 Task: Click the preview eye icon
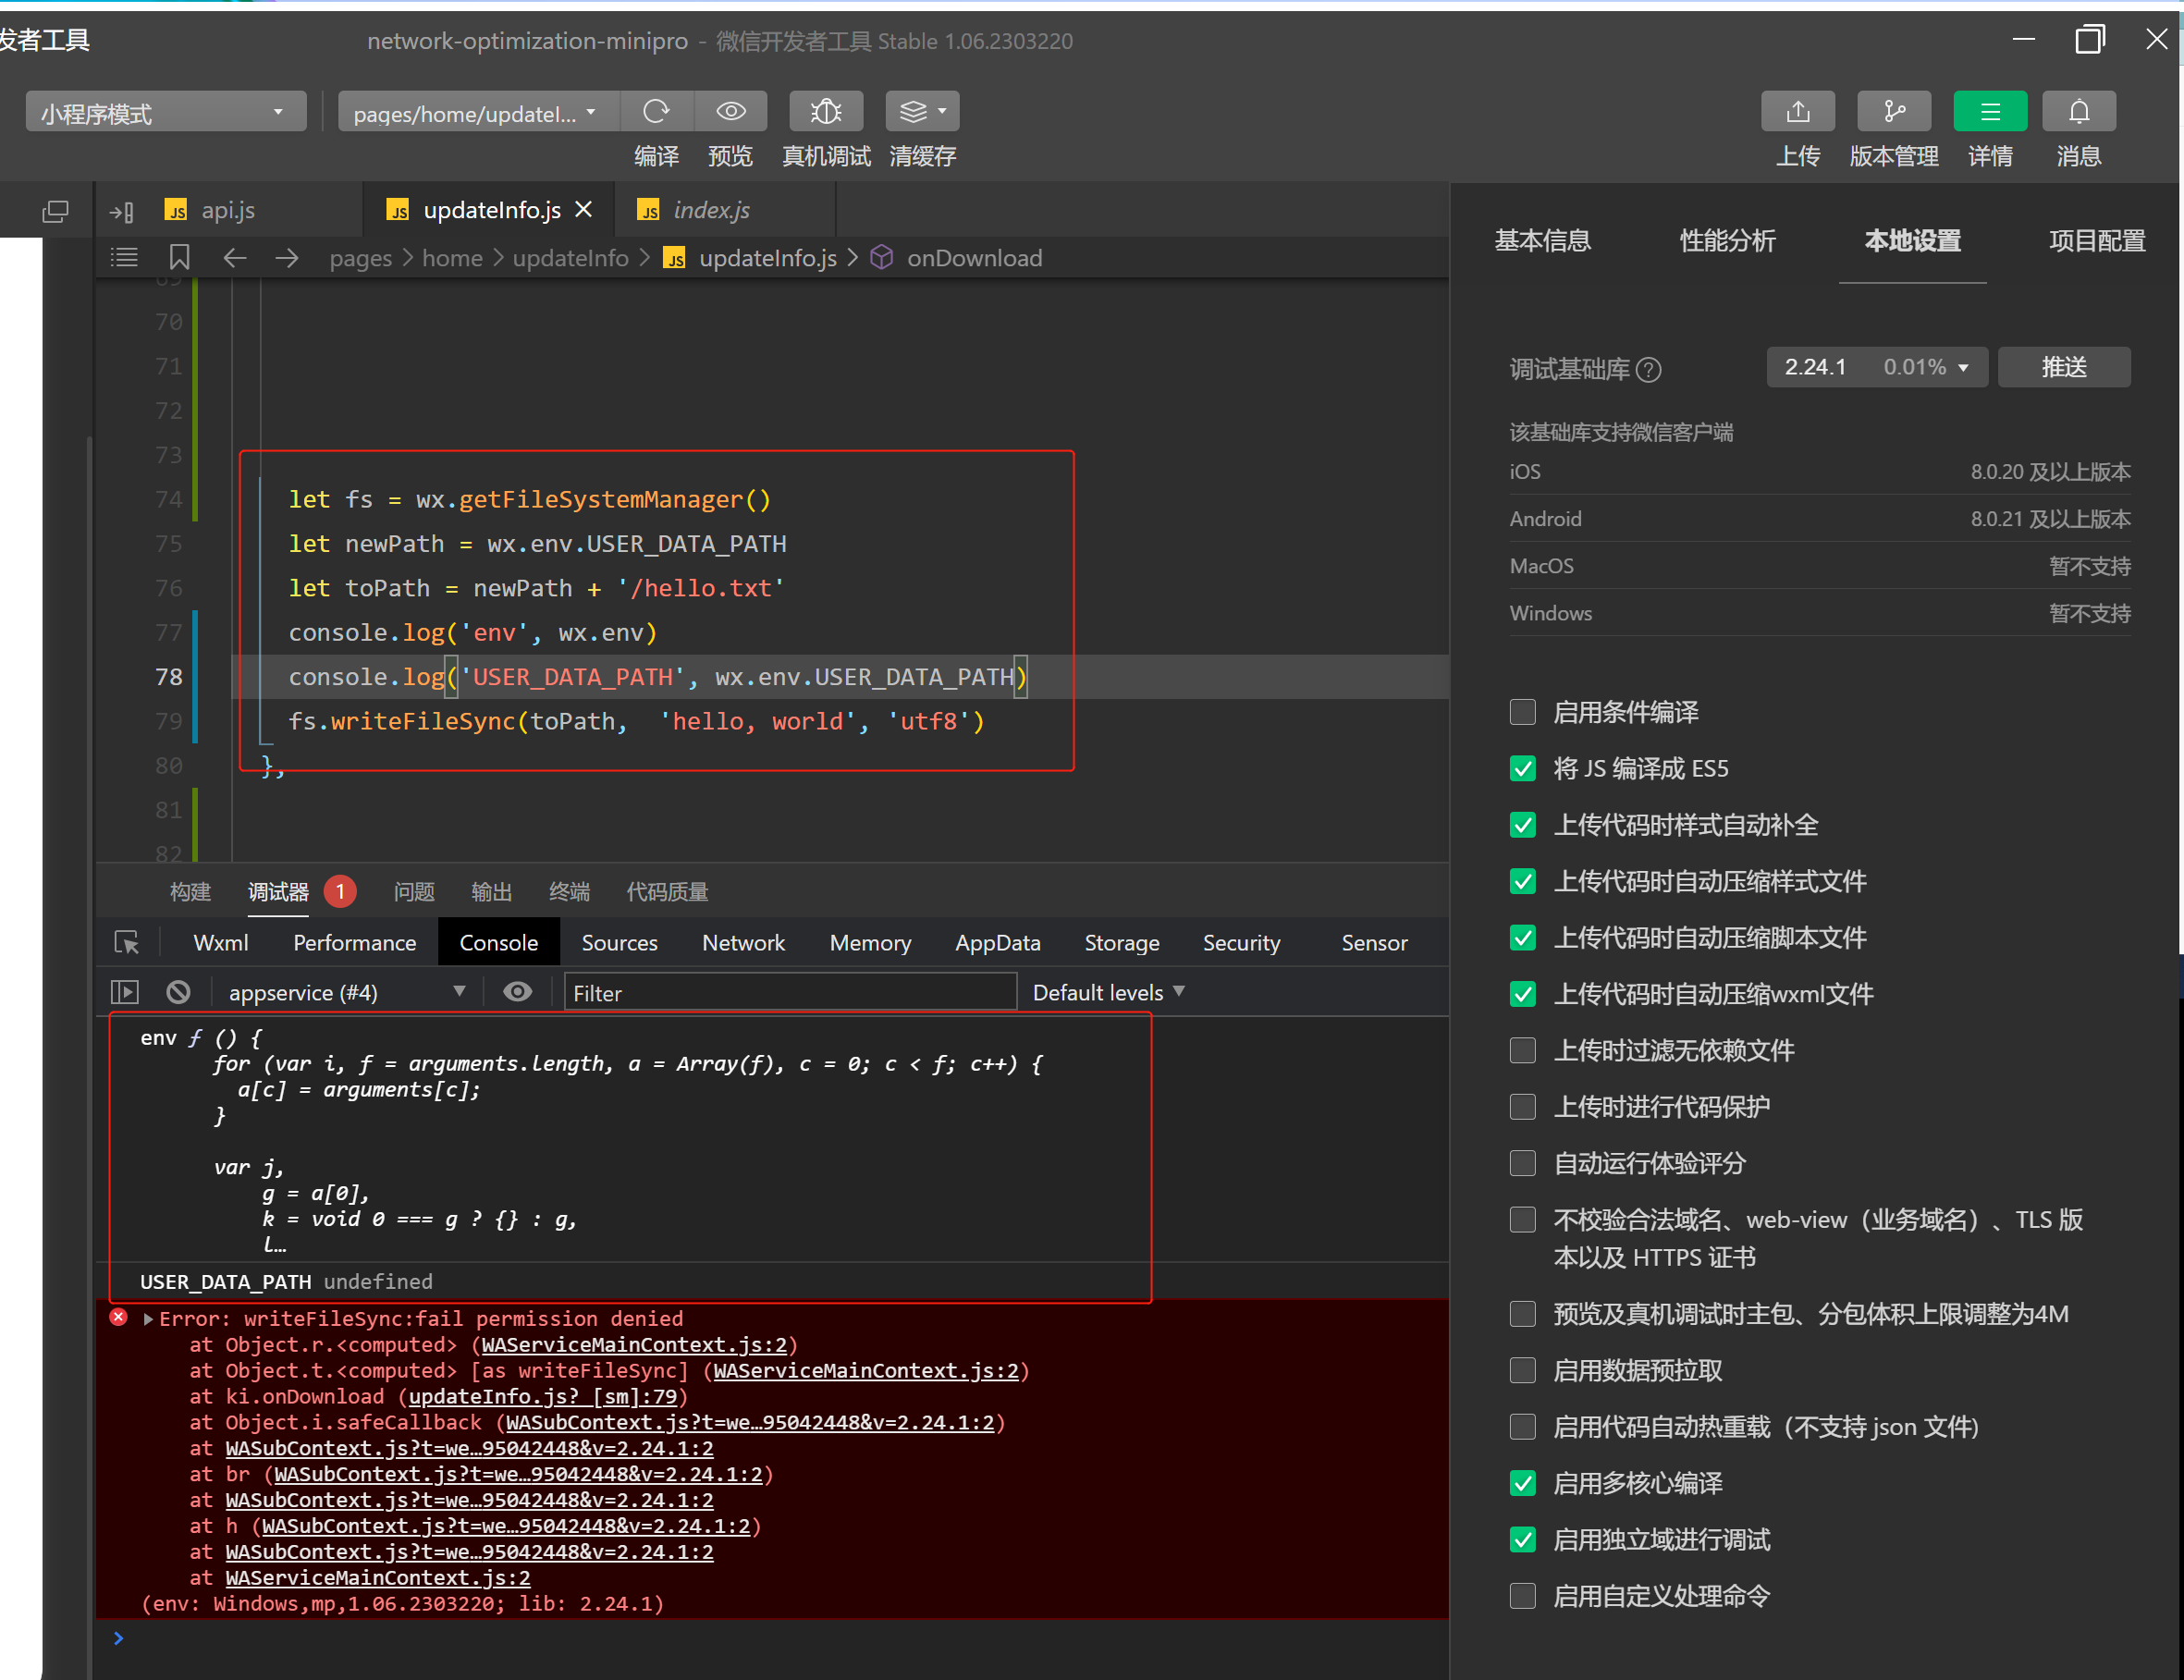(x=731, y=112)
